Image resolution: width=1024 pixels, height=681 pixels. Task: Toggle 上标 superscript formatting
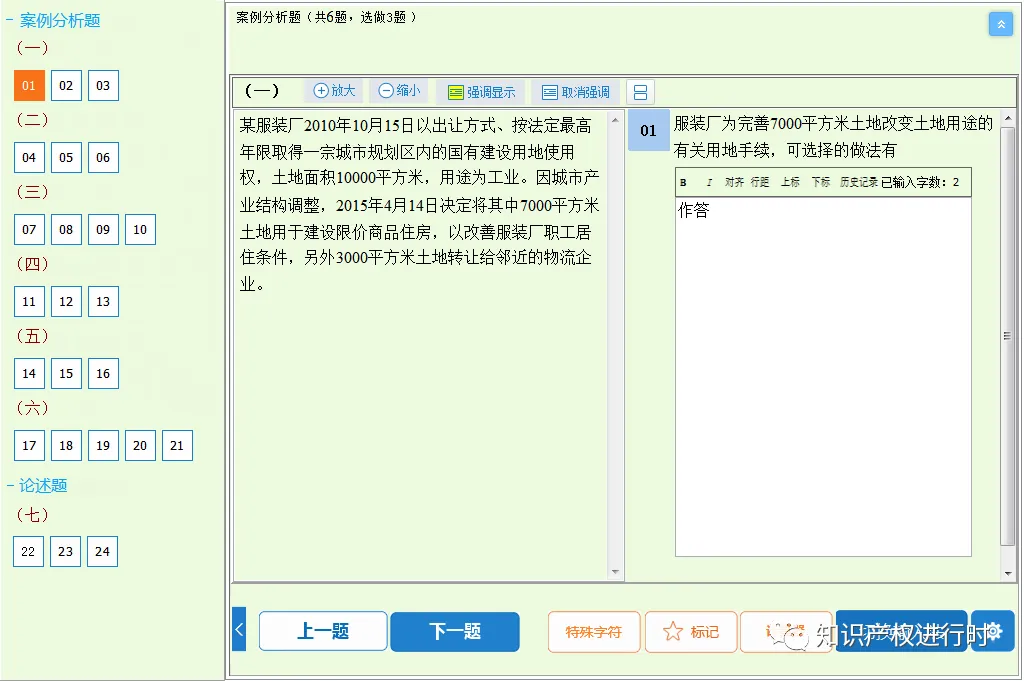pyautogui.click(x=790, y=182)
